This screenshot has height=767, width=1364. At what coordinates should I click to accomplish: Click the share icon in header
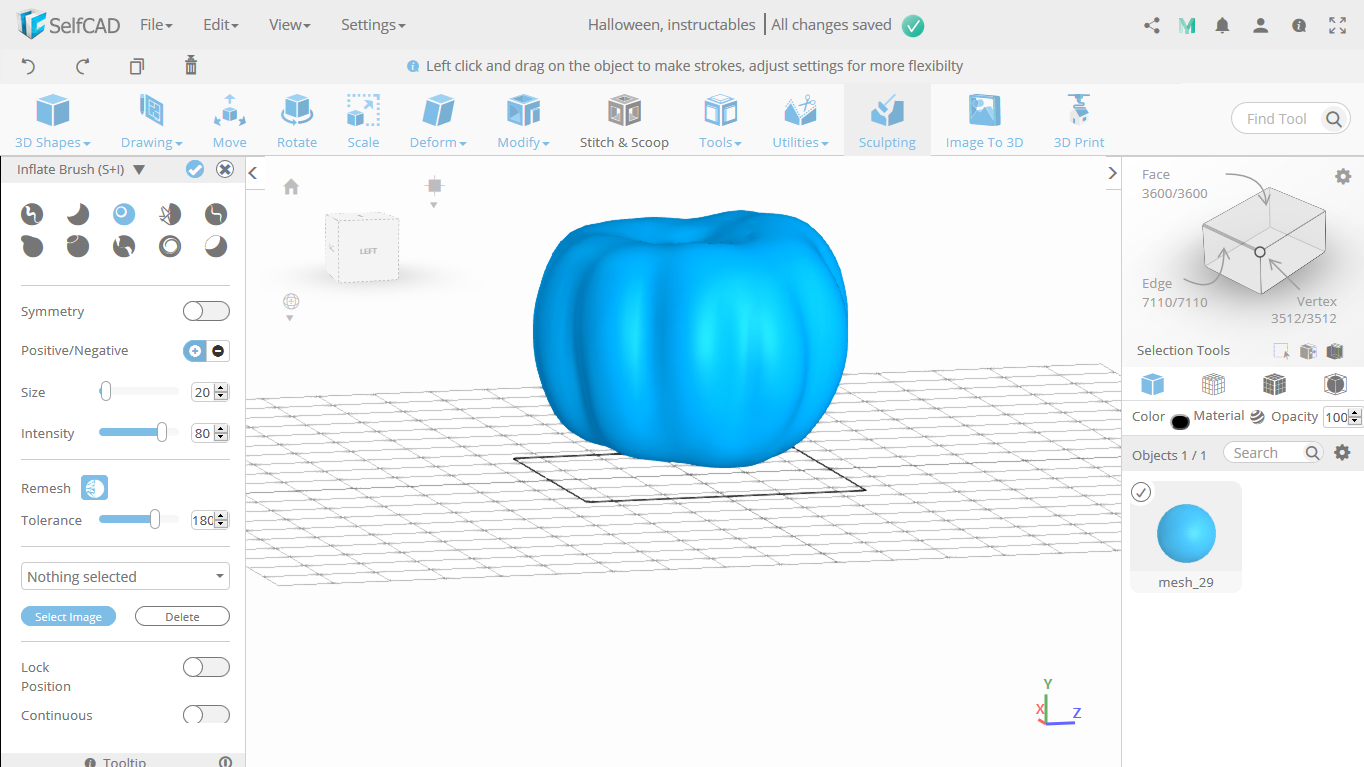pyautogui.click(x=1152, y=26)
